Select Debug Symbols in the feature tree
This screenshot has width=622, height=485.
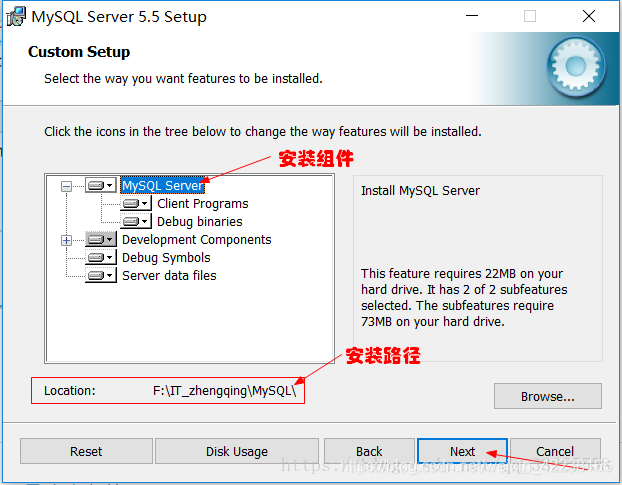(166, 257)
